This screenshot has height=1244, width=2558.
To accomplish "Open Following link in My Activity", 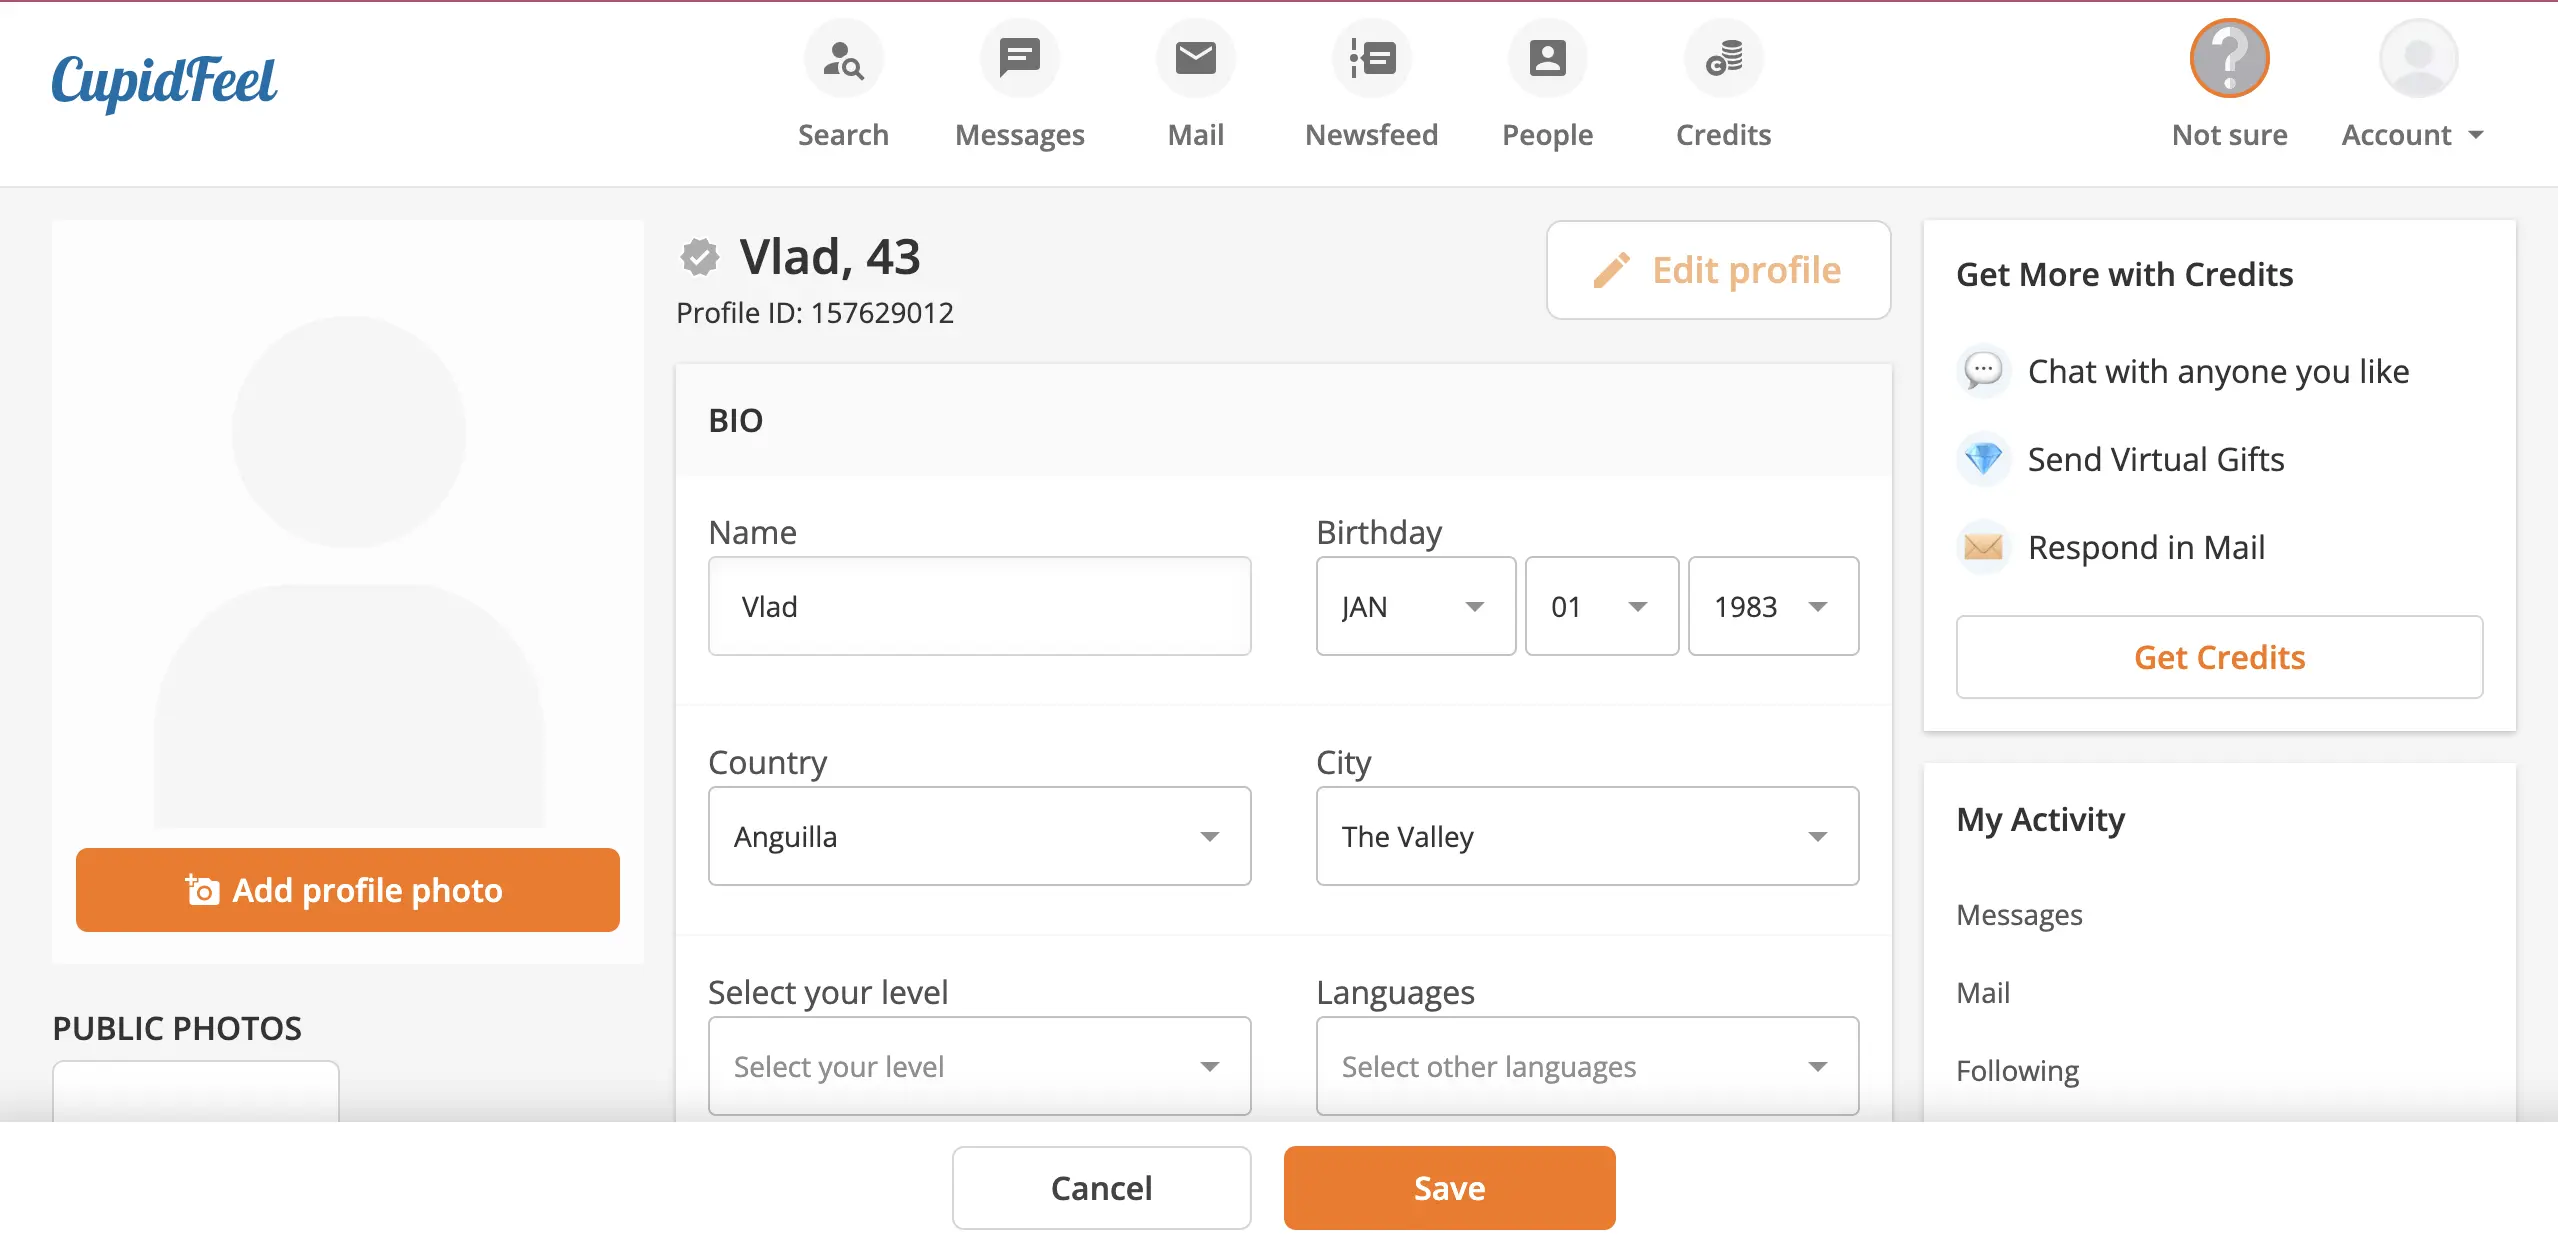I will pyautogui.click(x=2017, y=1071).
